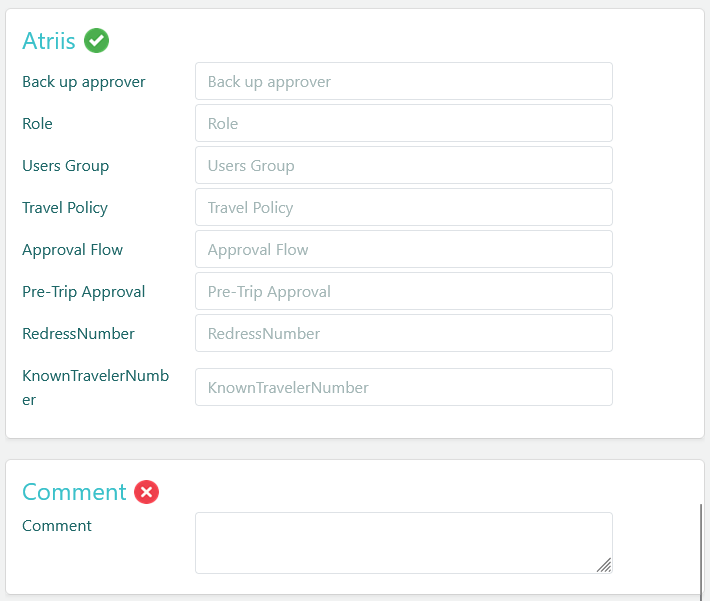Viewport: 710px width, 601px height.
Task: Click the Back up approver label
Action: tap(84, 82)
